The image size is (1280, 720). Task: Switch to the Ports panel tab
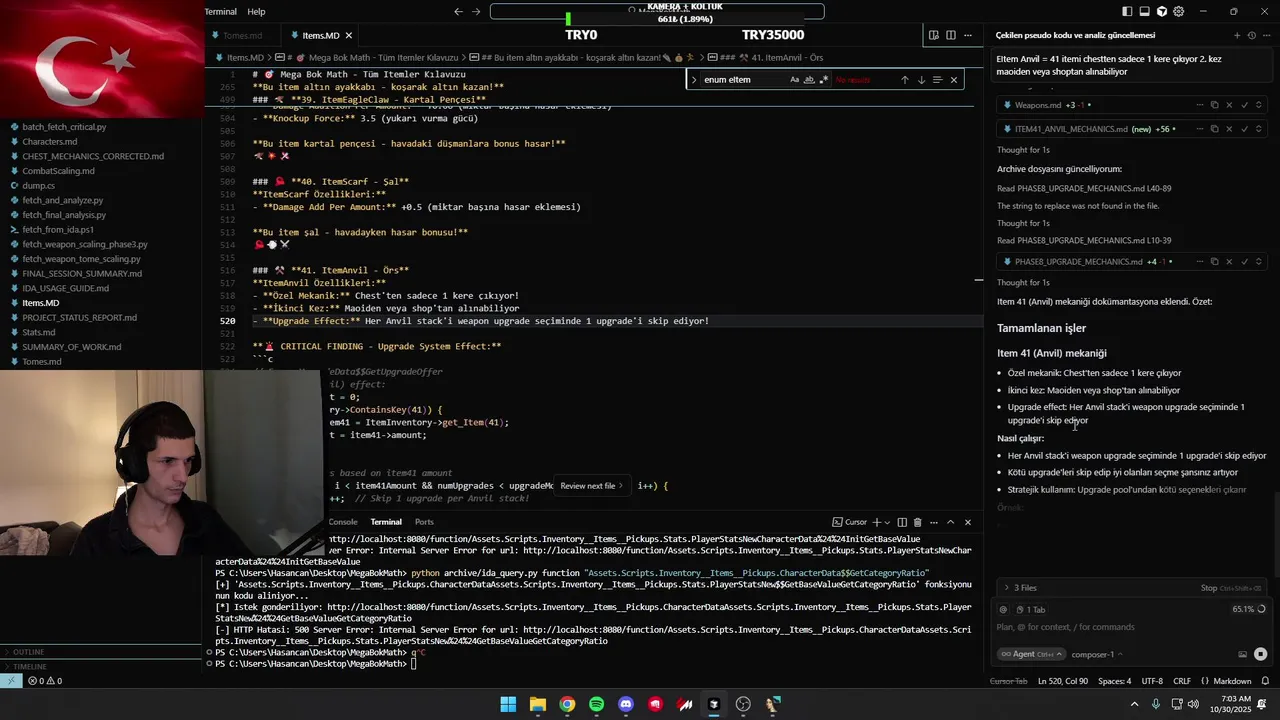click(424, 522)
